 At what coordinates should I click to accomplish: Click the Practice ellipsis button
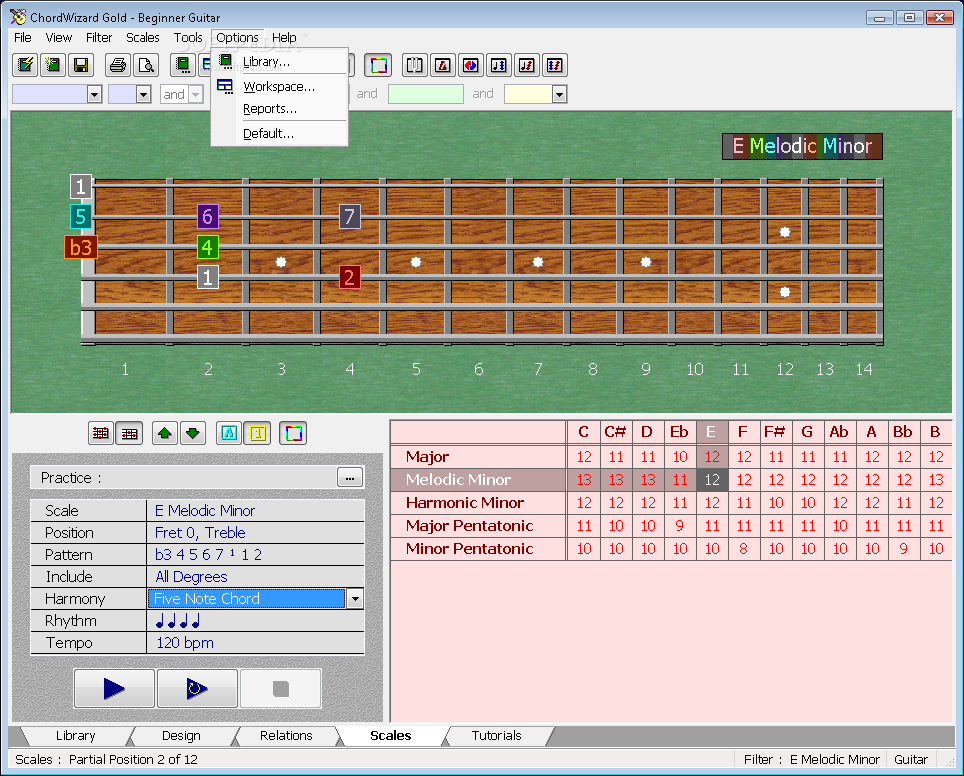pos(350,478)
